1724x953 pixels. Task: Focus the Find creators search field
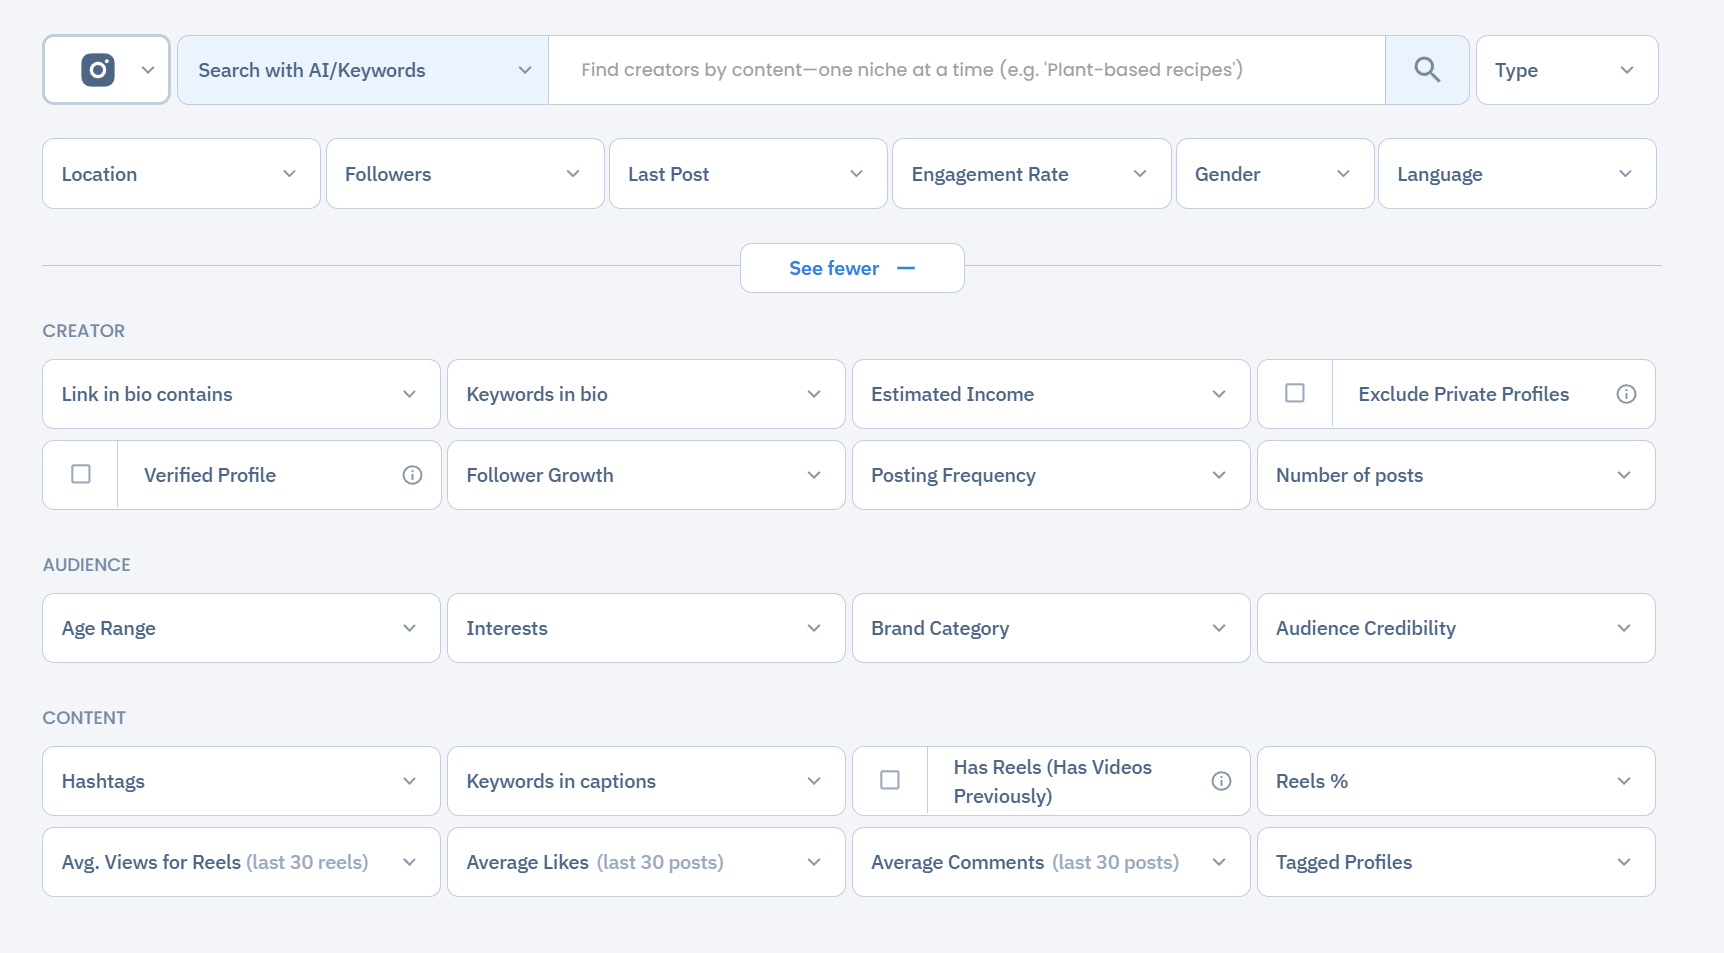(967, 70)
